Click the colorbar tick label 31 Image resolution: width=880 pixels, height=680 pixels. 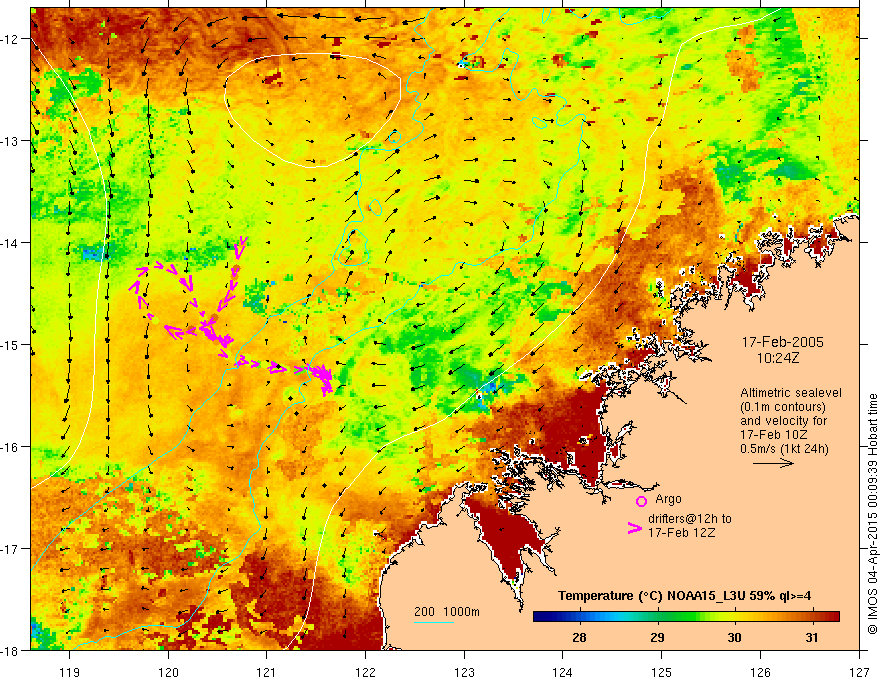click(812, 637)
